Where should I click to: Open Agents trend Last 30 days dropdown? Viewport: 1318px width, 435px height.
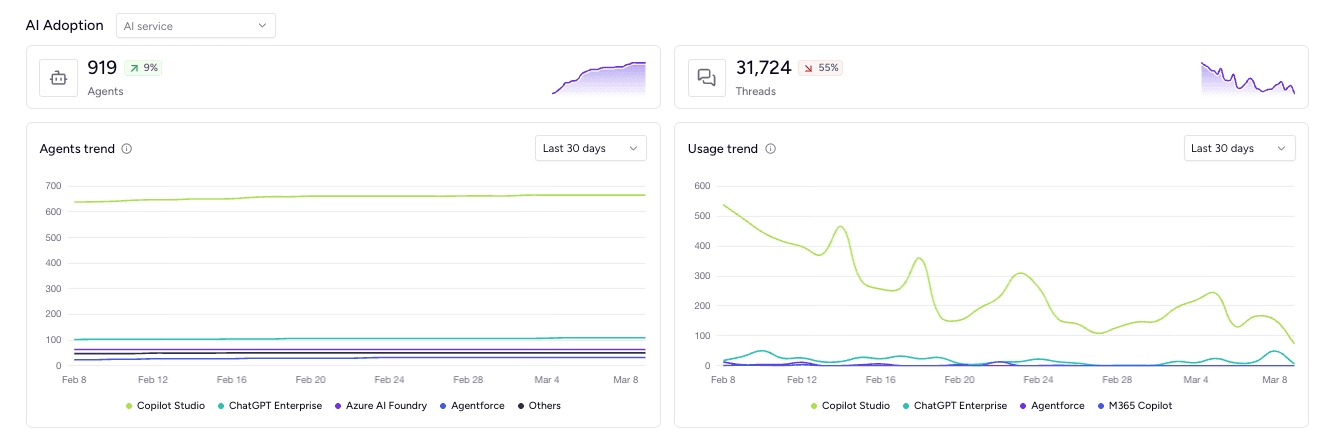pos(590,148)
